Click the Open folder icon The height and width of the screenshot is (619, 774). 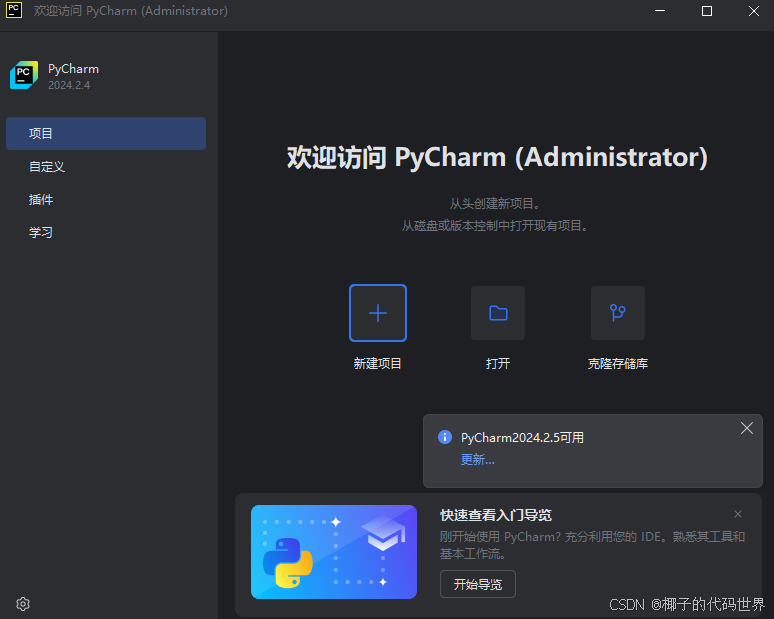[498, 313]
